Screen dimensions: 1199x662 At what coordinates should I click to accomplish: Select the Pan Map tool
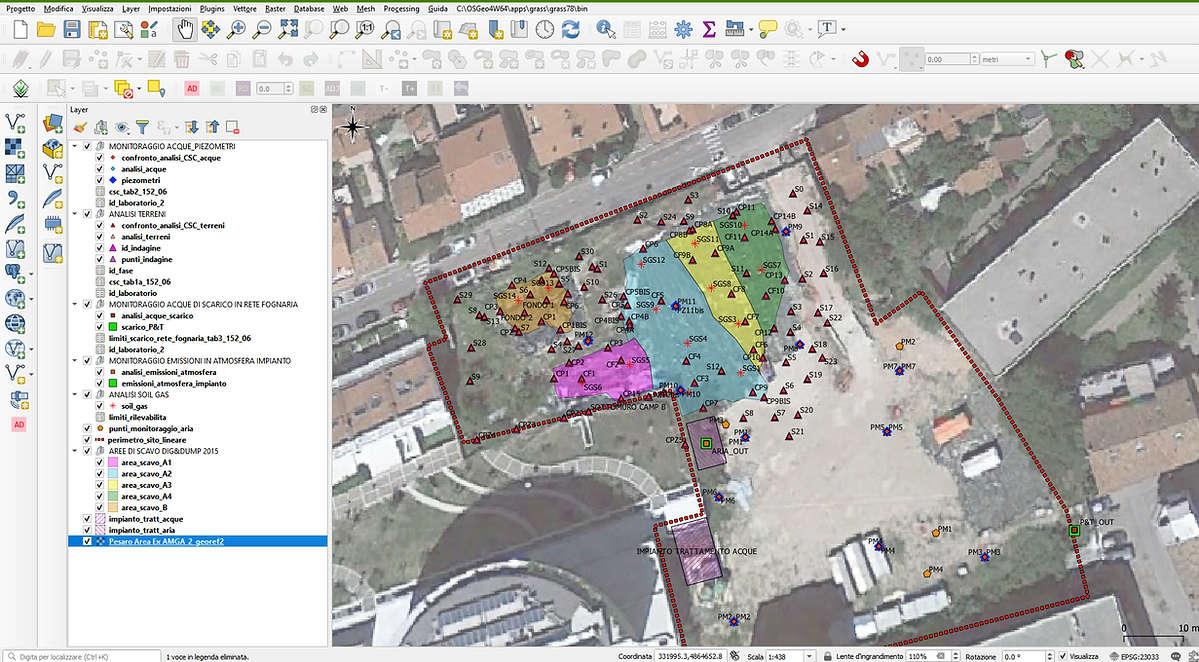(183, 30)
